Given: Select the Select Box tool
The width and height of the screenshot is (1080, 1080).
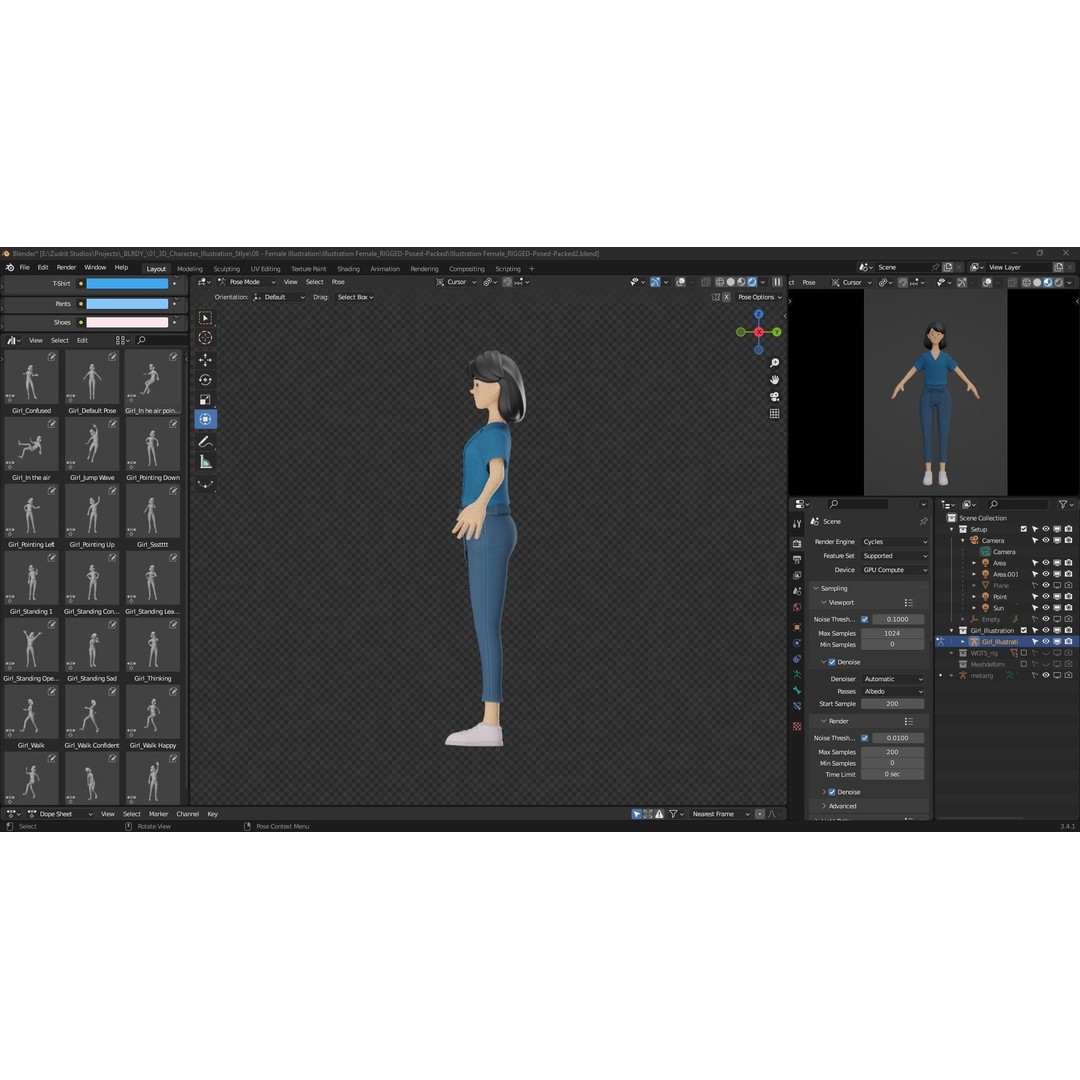Looking at the screenshot, I should coord(205,318).
